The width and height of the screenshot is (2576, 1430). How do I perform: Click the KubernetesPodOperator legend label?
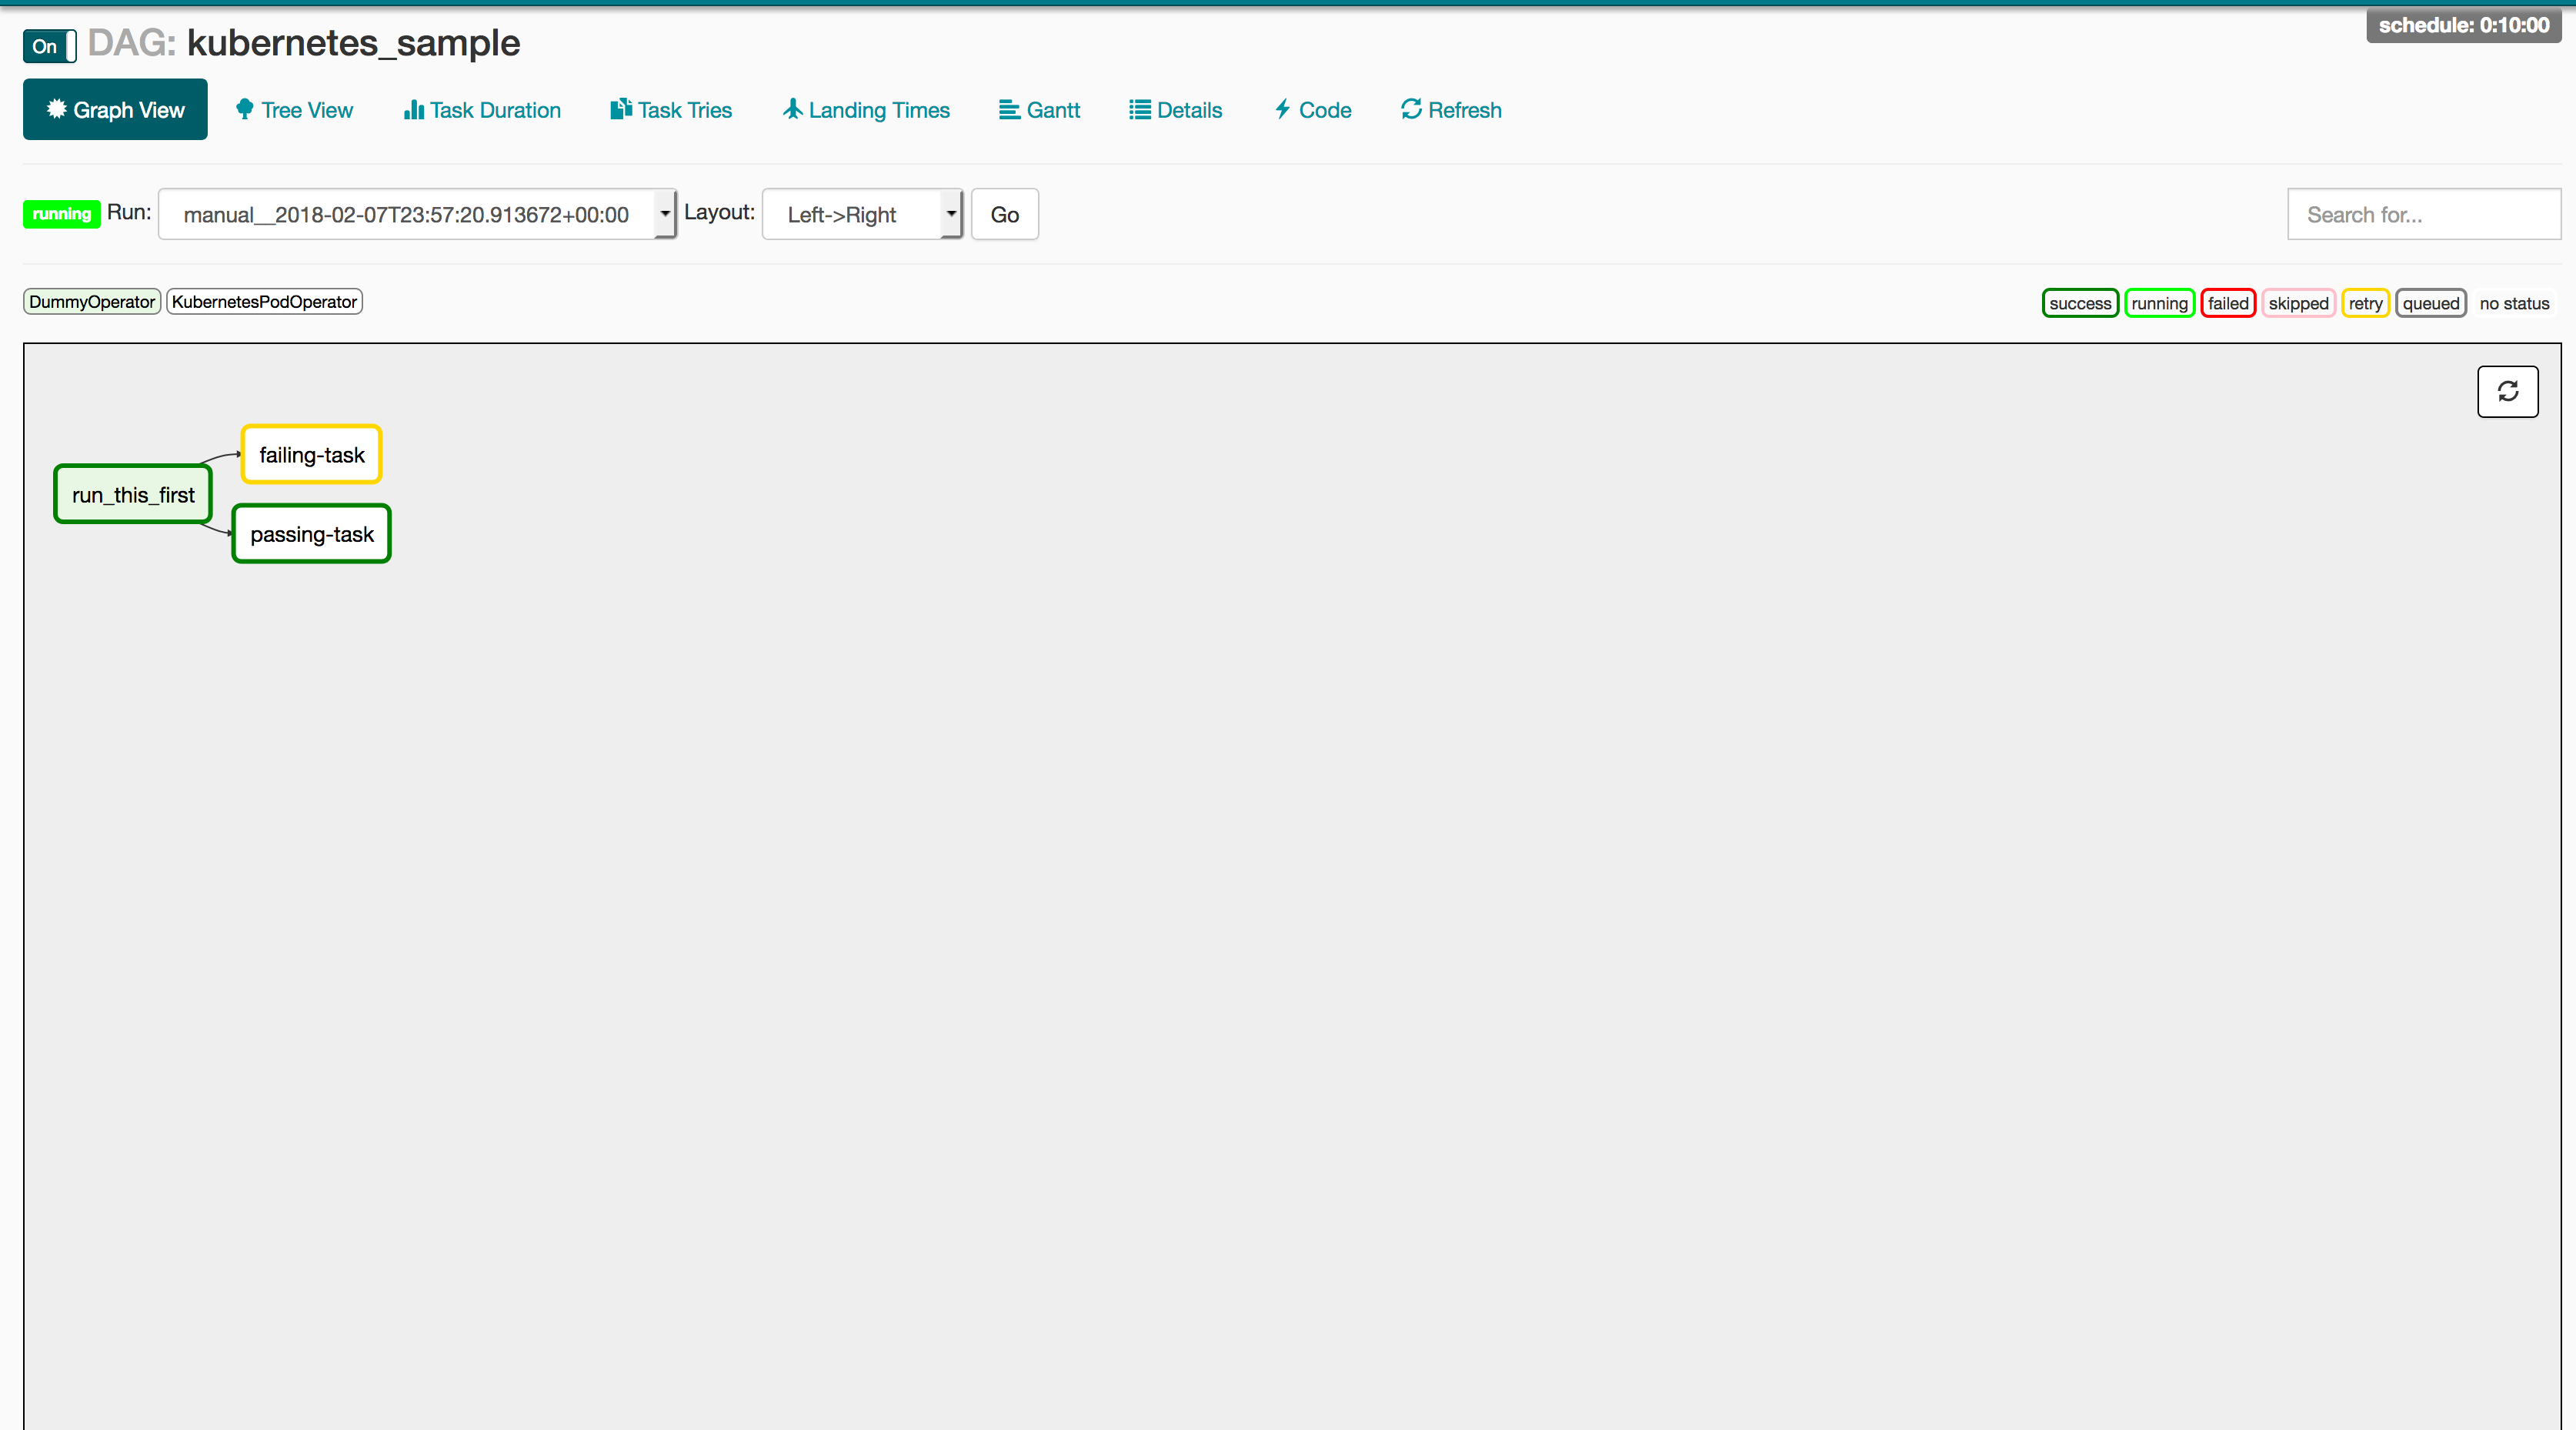(264, 302)
